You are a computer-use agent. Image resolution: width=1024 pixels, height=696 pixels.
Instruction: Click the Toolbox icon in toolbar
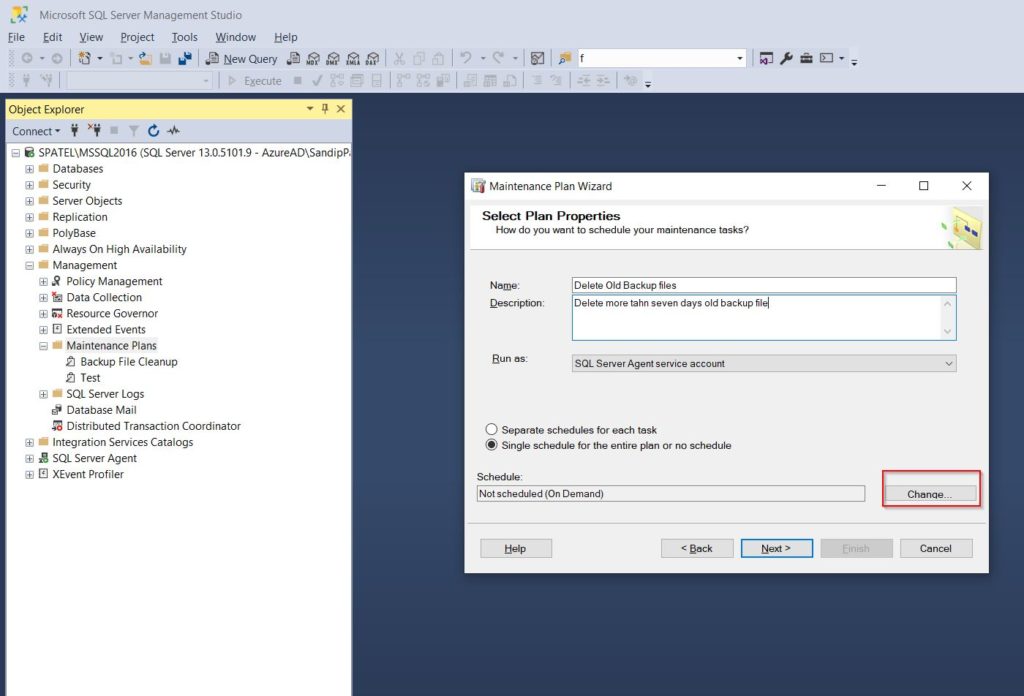point(807,59)
